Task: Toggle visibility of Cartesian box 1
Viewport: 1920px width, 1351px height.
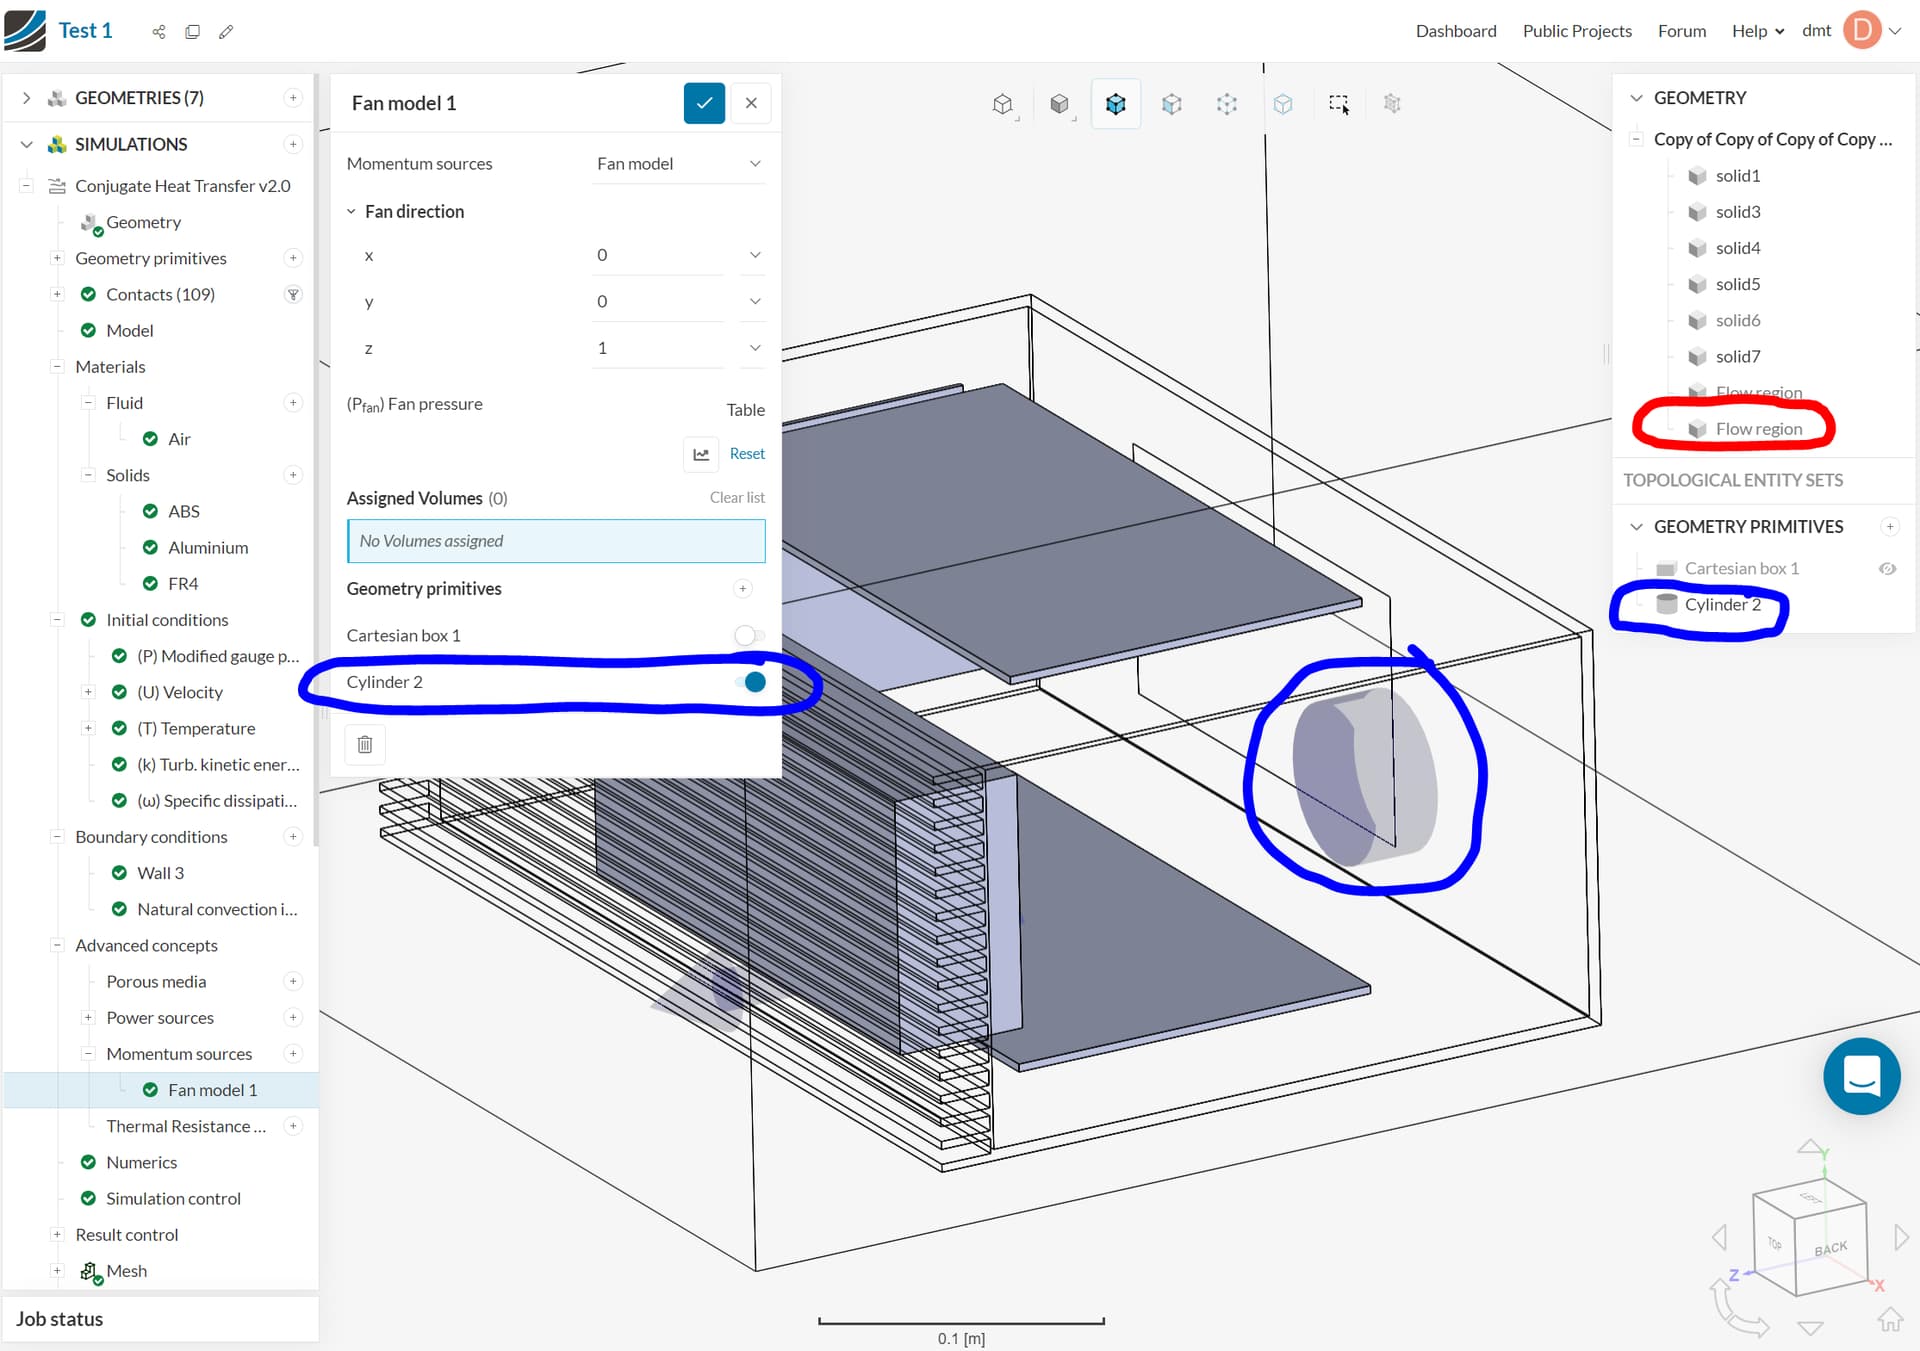Action: (1887, 569)
